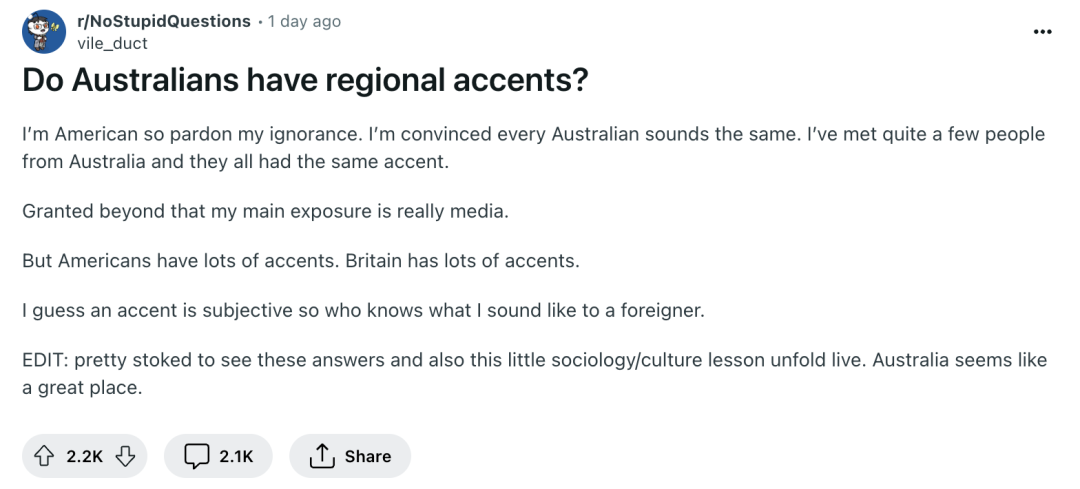Open the three-dot post options menu
This screenshot has height=489, width=1080.
pyautogui.click(x=1043, y=31)
